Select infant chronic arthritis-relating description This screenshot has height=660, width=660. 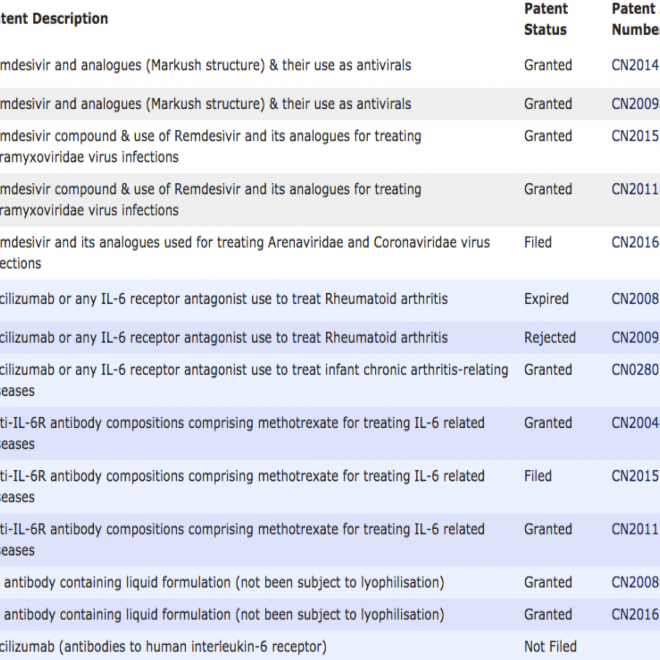(x=254, y=380)
